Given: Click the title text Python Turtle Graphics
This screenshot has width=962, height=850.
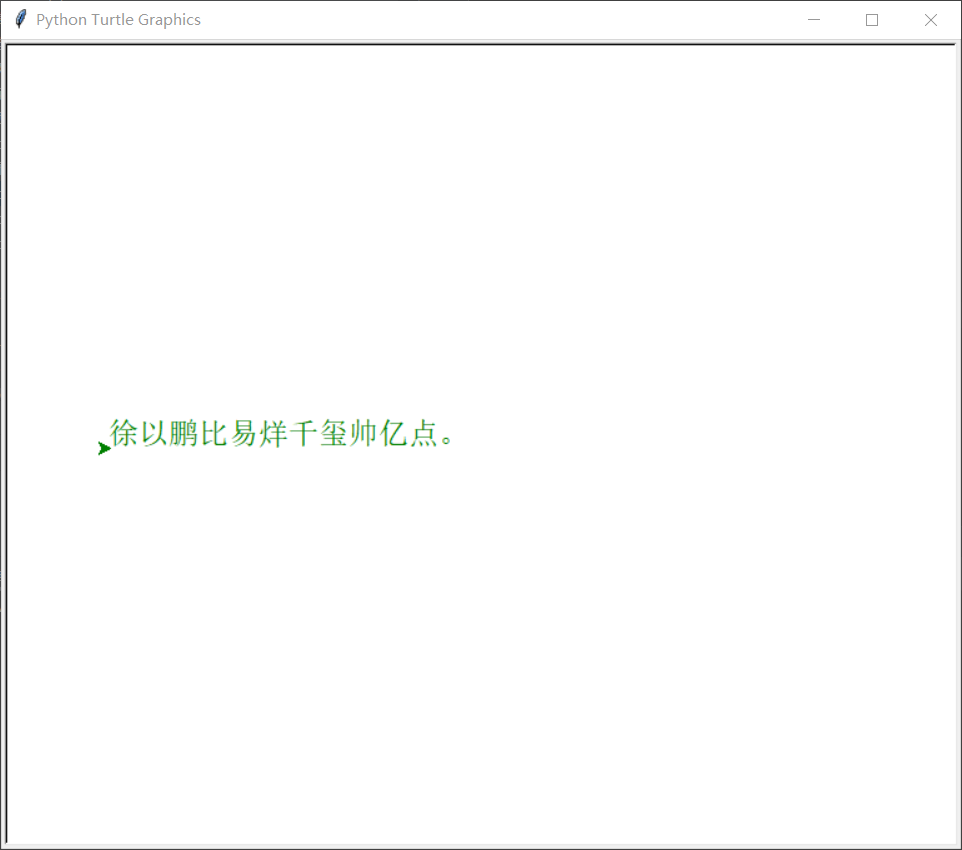Looking at the screenshot, I should [x=118, y=19].
